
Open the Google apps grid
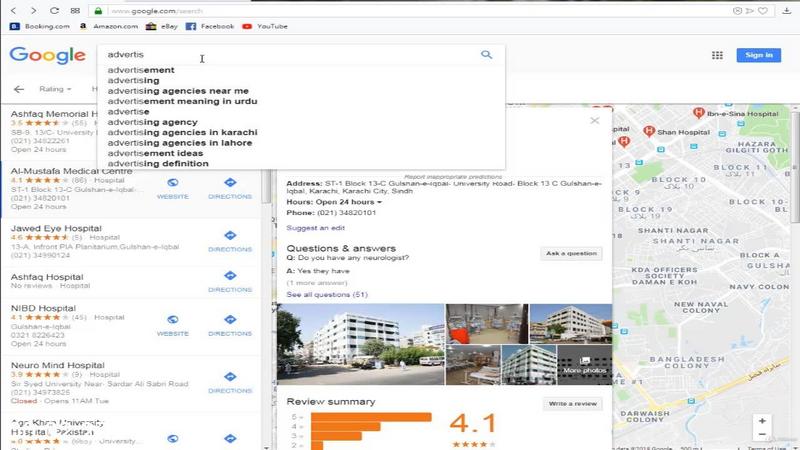(717, 55)
